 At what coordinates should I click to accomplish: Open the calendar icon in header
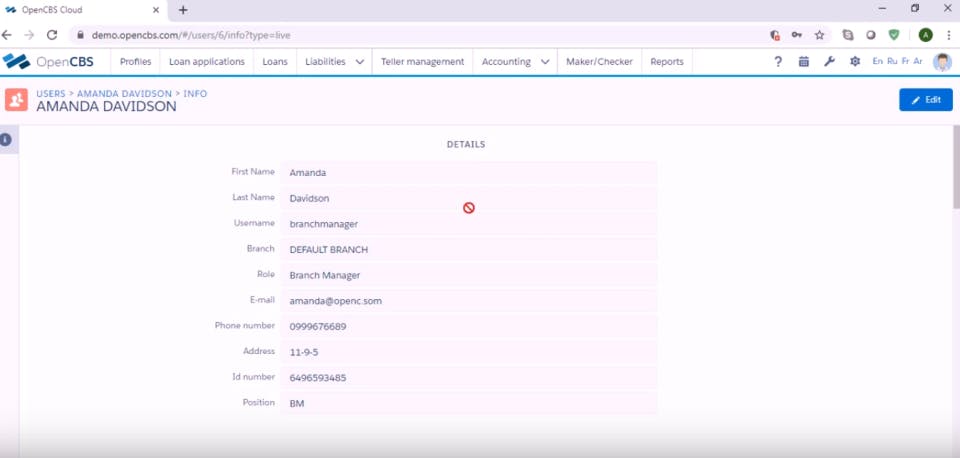804,61
